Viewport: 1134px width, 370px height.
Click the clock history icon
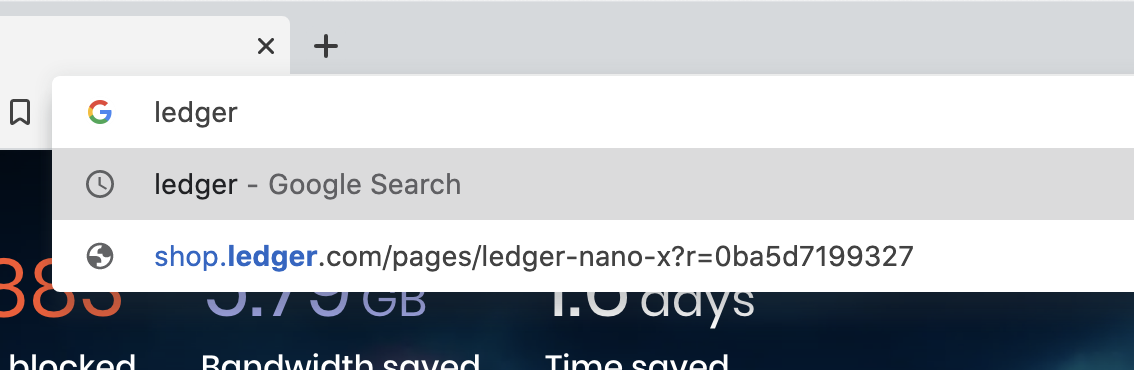(x=100, y=184)
